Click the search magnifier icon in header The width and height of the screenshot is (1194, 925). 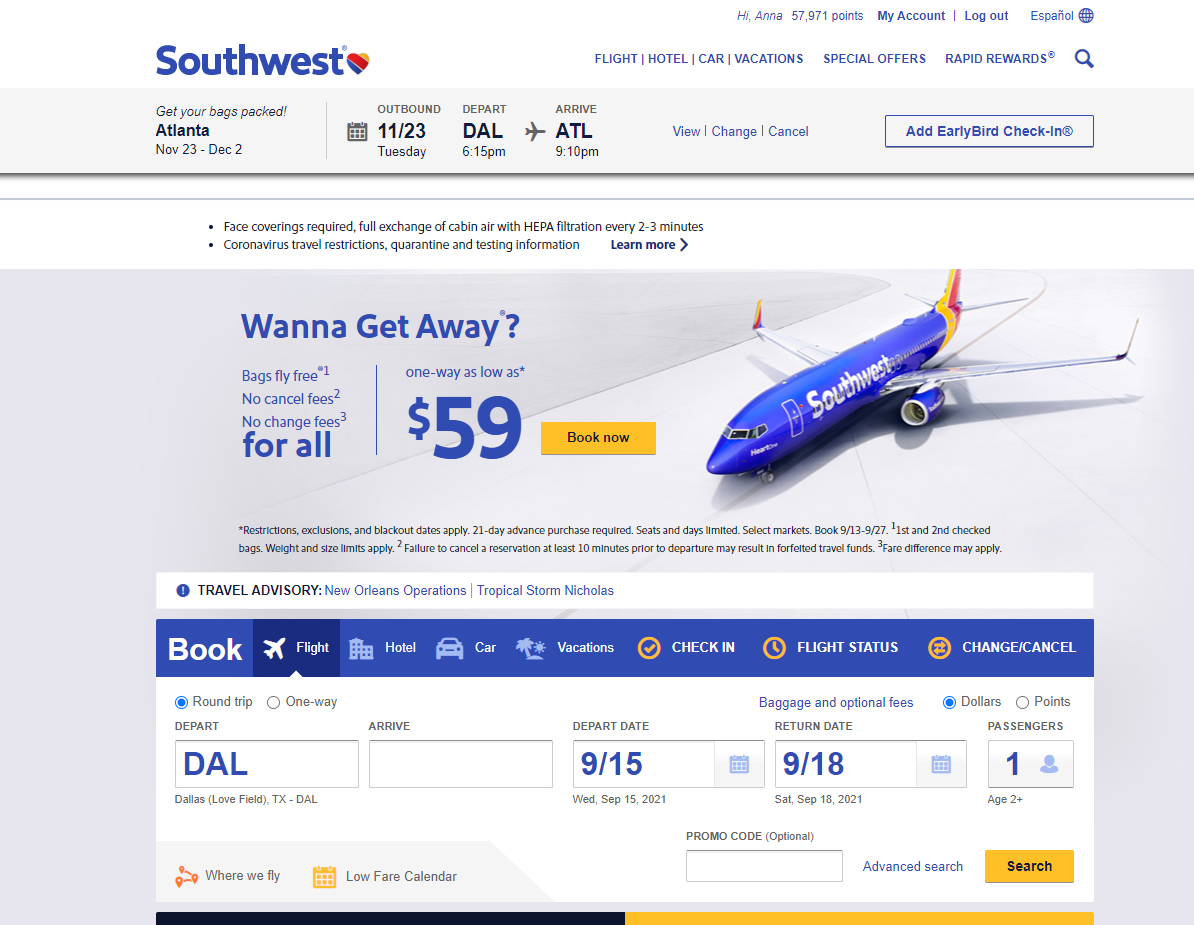(x=1084, y=59)
